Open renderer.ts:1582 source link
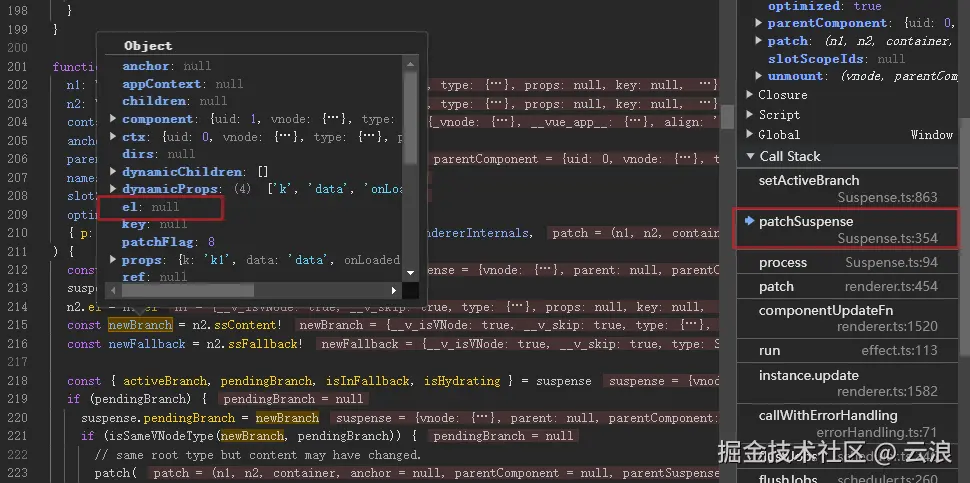Image resolution: width=970 pixels, height=483 pixels. pyautogui.click(x=887, y=391)
